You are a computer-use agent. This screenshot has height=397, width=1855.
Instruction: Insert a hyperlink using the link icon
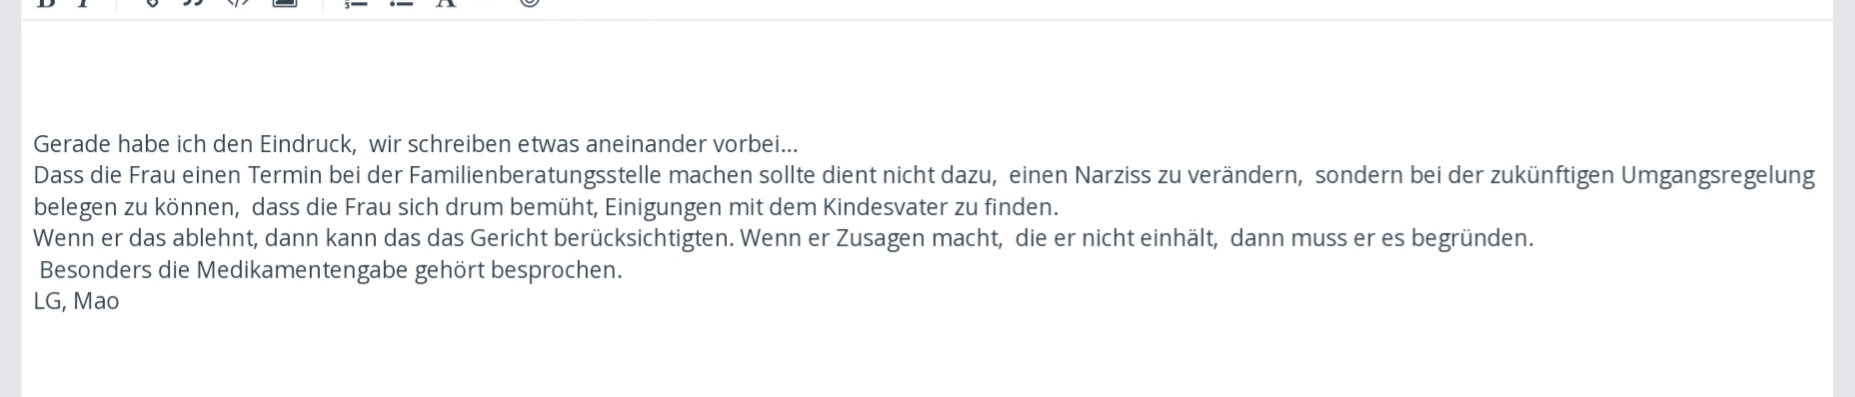[151, 3]
